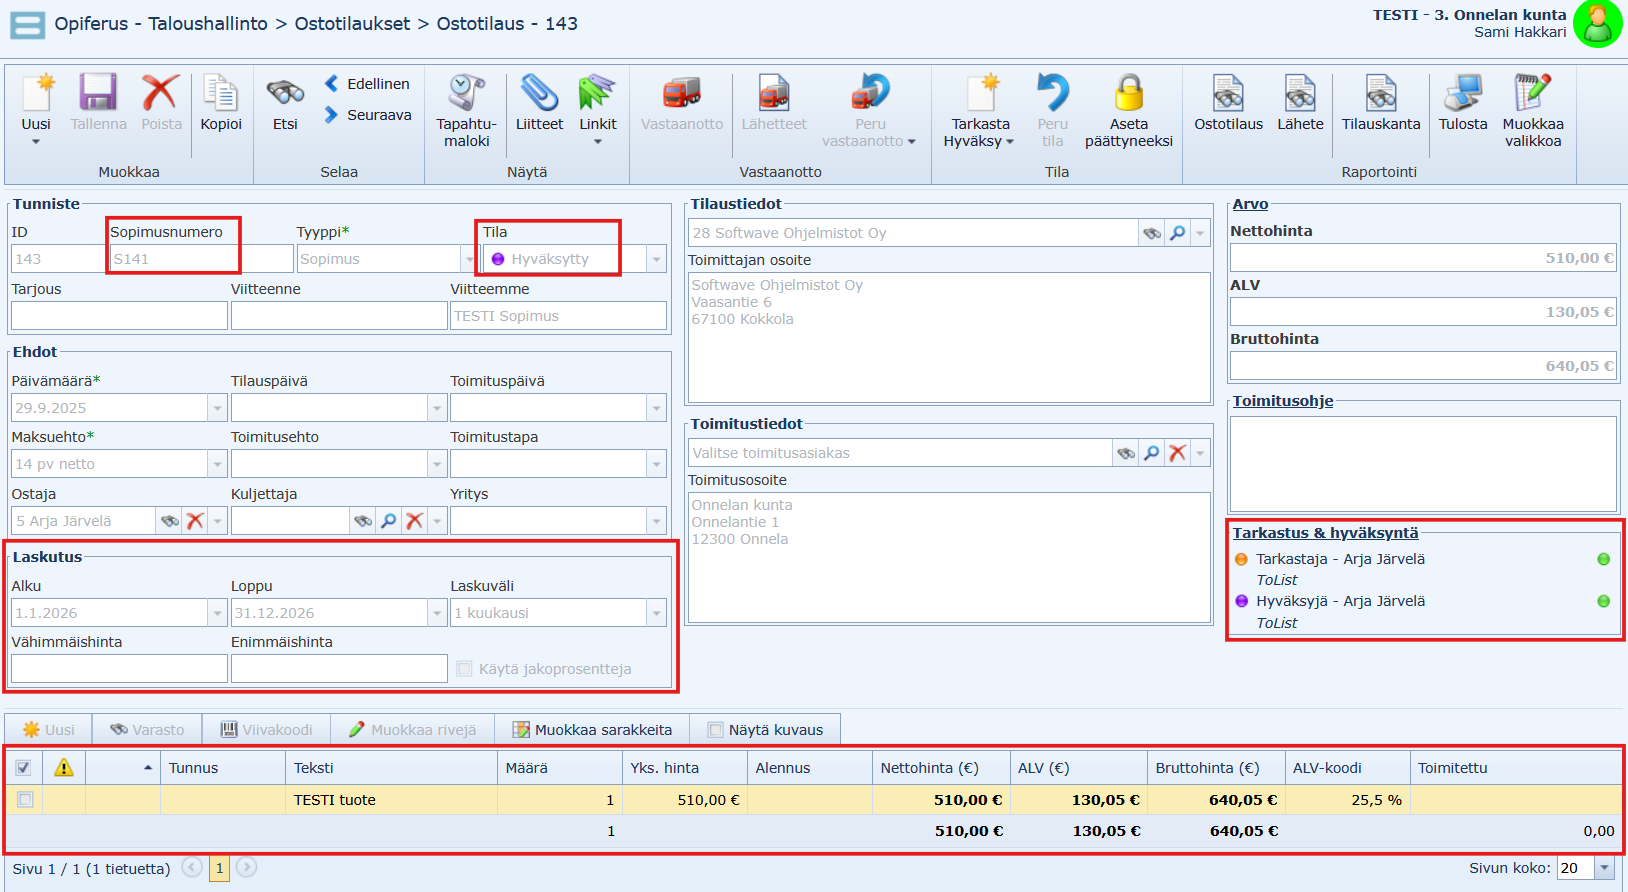Open the Sivun koko dropdown
Screen dimensions: 1628x892
point(1605,868)
